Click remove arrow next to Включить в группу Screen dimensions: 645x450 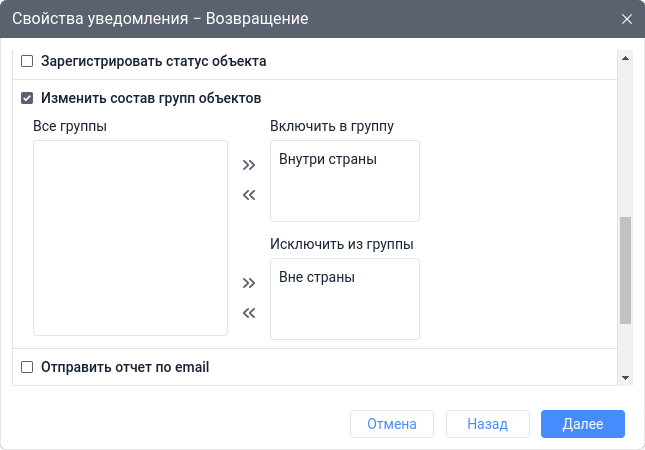coord(249,195)
